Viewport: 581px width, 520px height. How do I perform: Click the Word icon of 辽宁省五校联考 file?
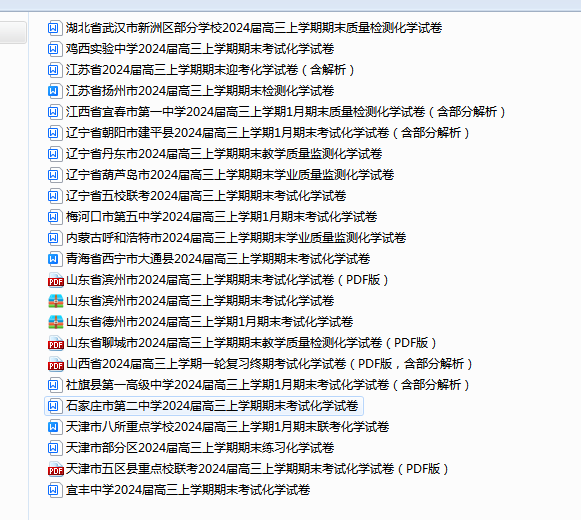[54, 196]
